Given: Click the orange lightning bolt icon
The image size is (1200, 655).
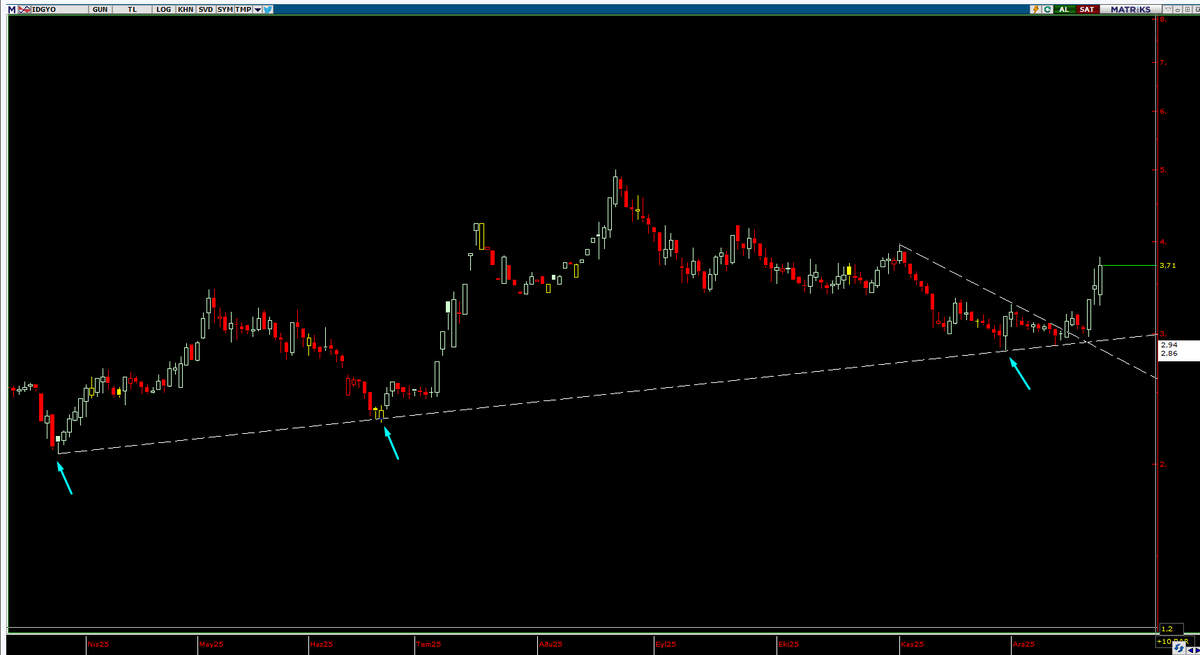Looking at the screenshot, I should (x=1035, y=9).
